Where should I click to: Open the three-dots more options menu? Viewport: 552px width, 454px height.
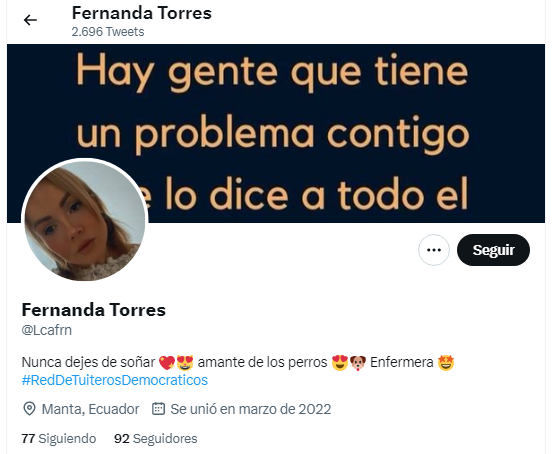tap(434, 250)
